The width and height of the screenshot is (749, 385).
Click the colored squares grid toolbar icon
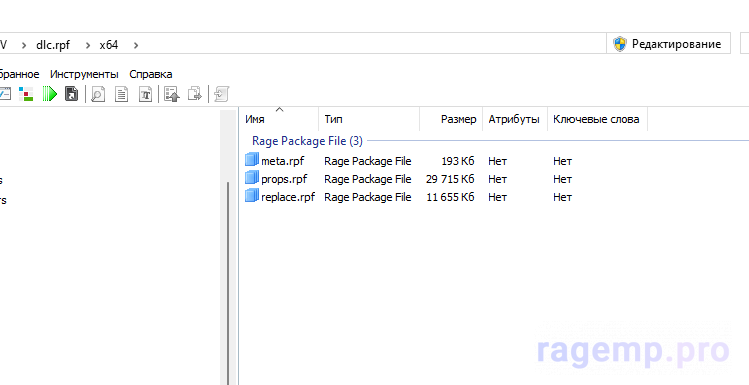pos(26,94)
